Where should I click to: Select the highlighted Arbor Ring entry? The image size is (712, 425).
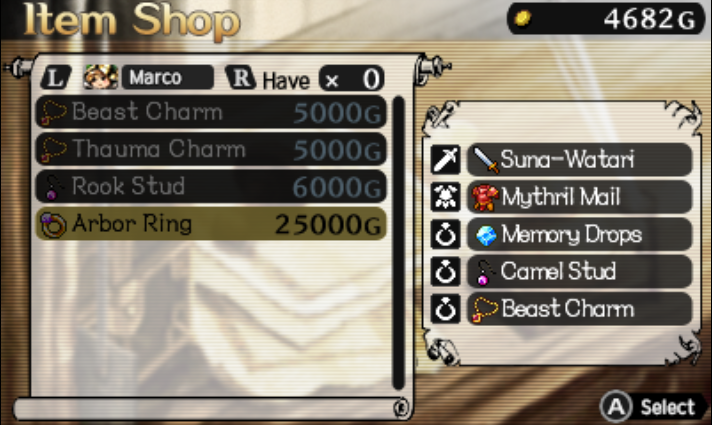click(211, 224)
